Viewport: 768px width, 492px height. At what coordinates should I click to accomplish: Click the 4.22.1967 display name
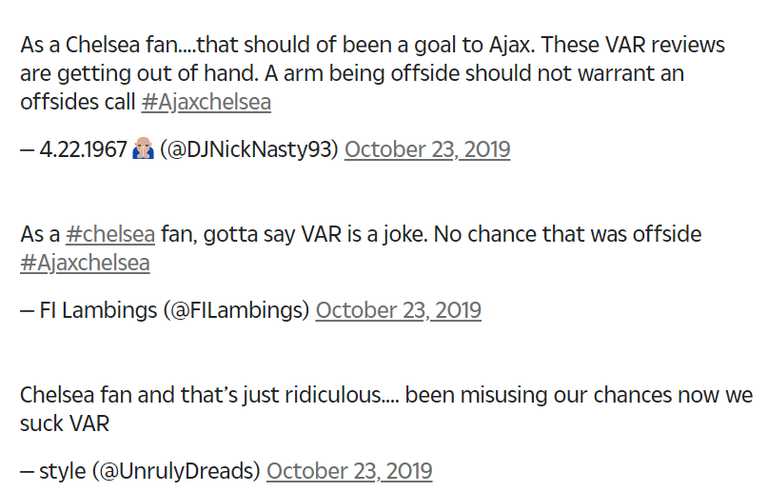(x=83, y=150)
